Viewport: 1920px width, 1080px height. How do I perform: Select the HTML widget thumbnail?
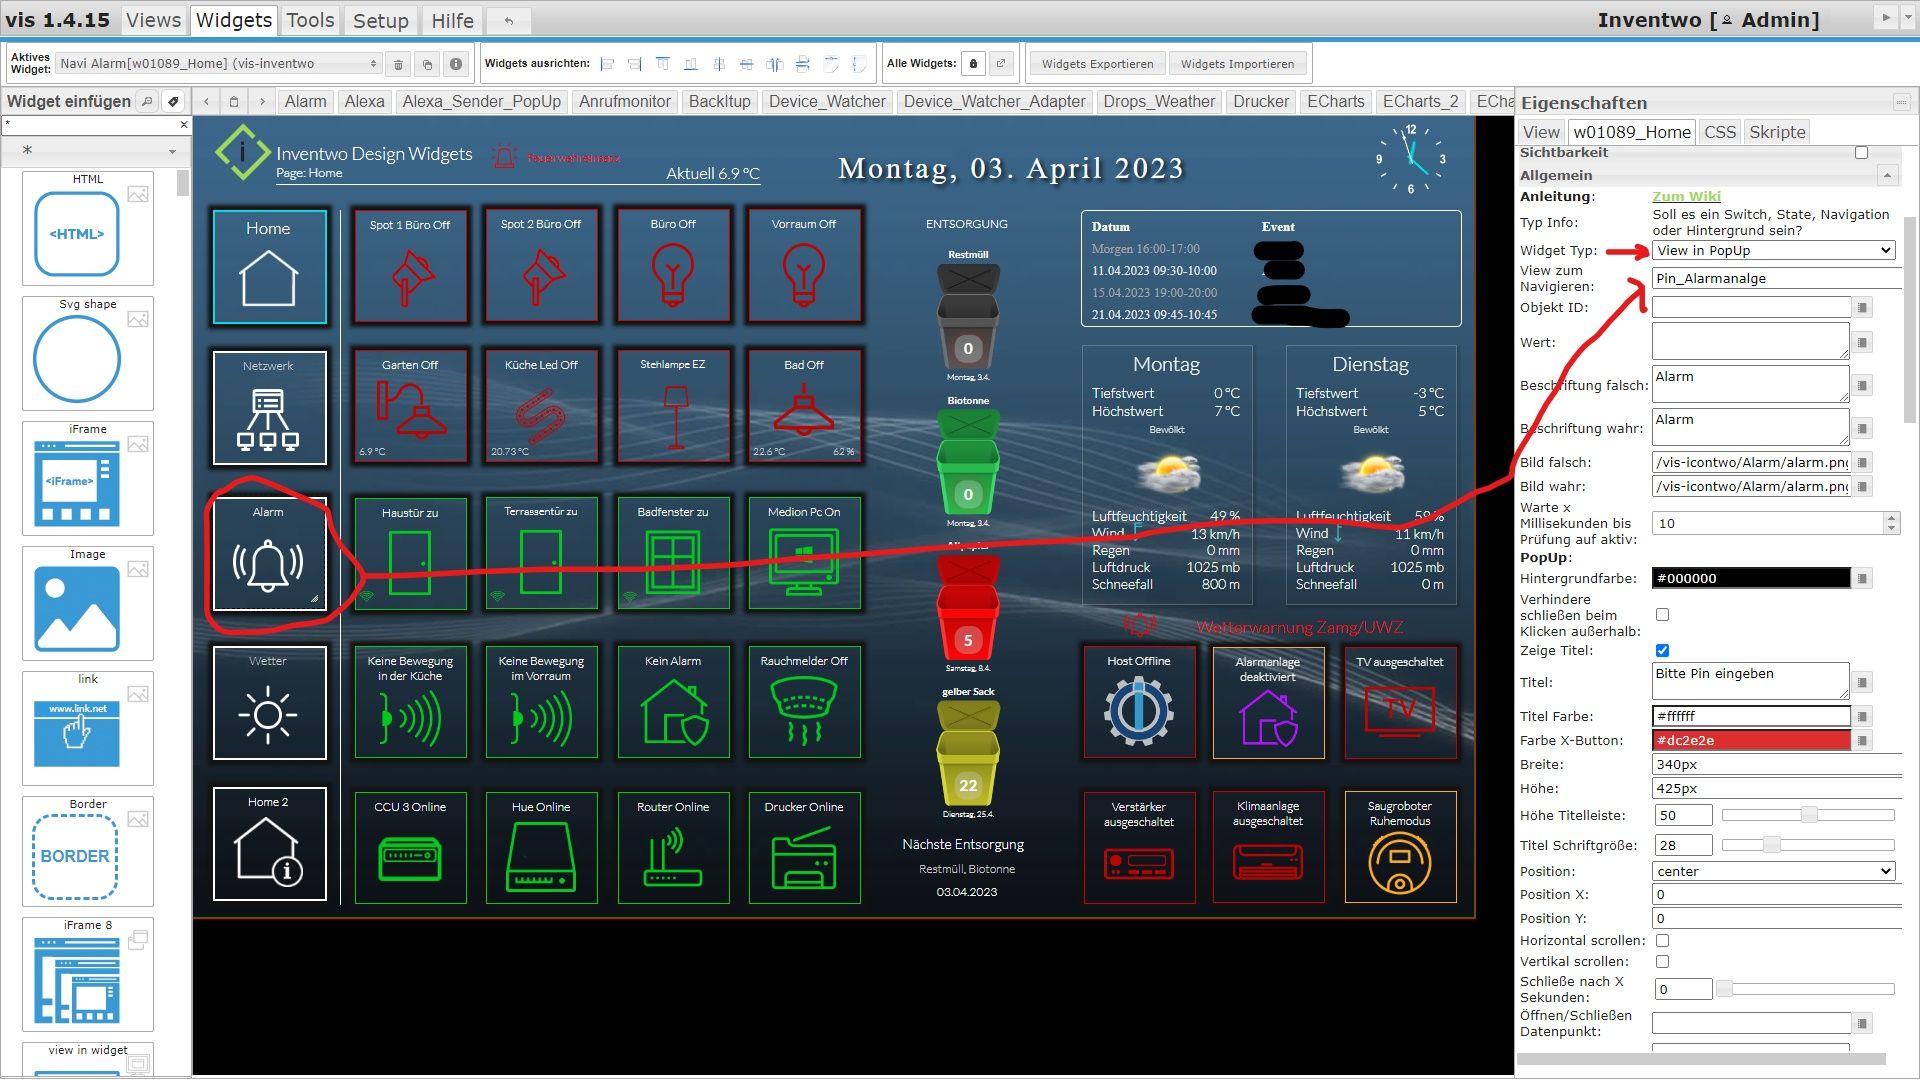pyautogui.click(x=77, y=234)
